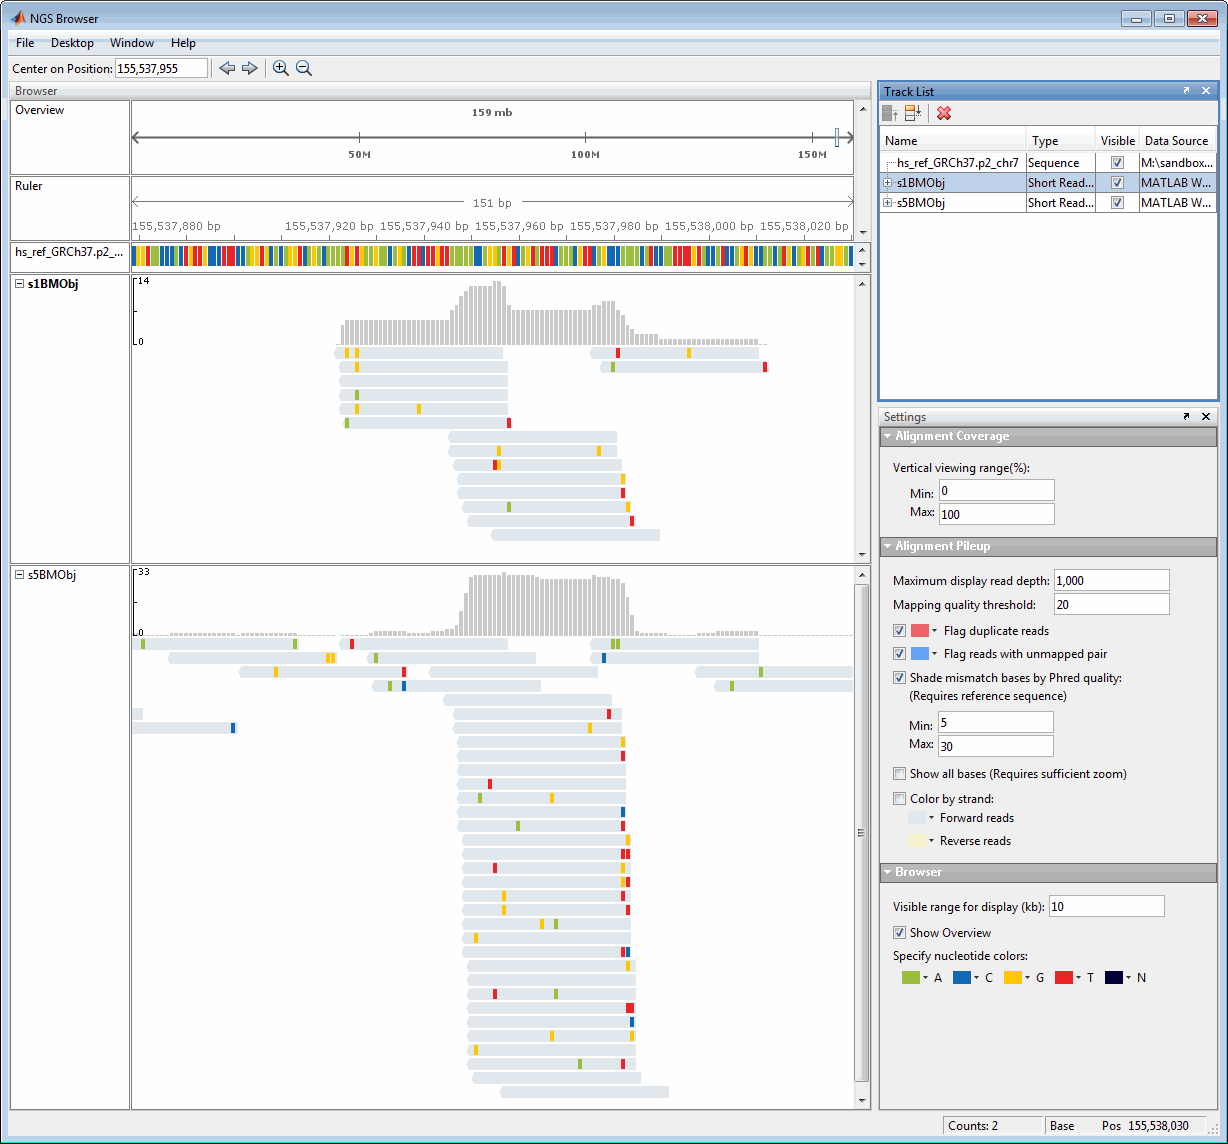Viewport: 1228px width, 1144px height.
Task: Open duplicate reads color dropdown arrow
Action: [x=935, y=631]
